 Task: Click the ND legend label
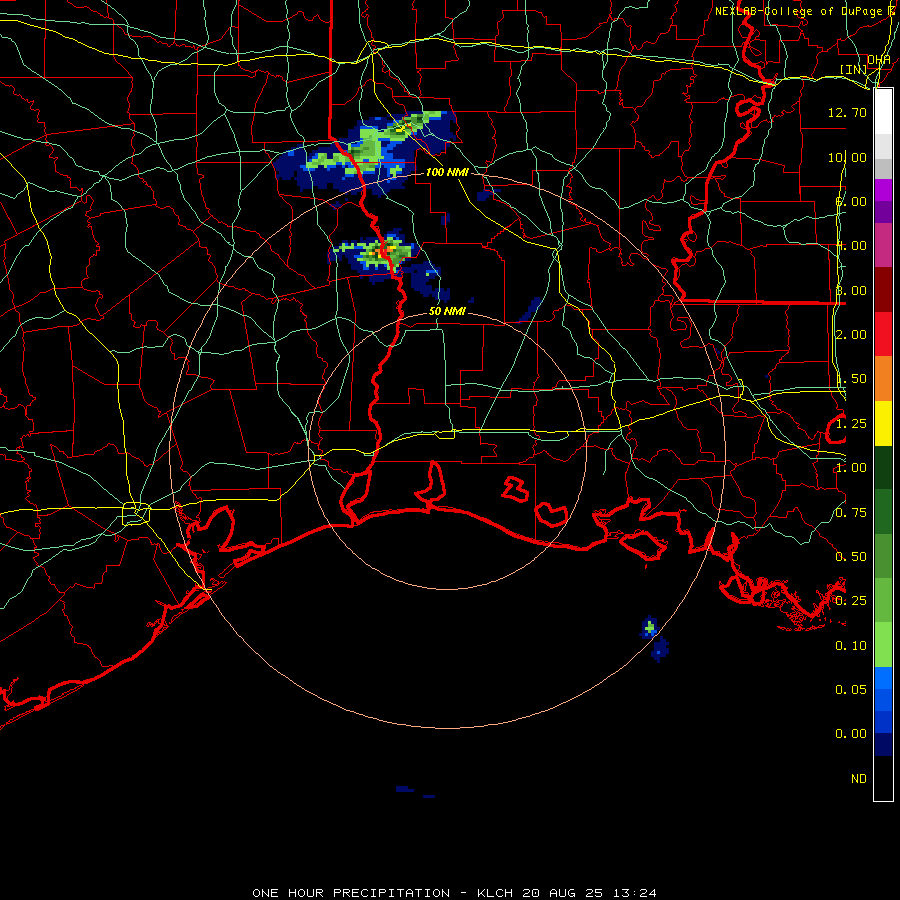click(859, 778)
